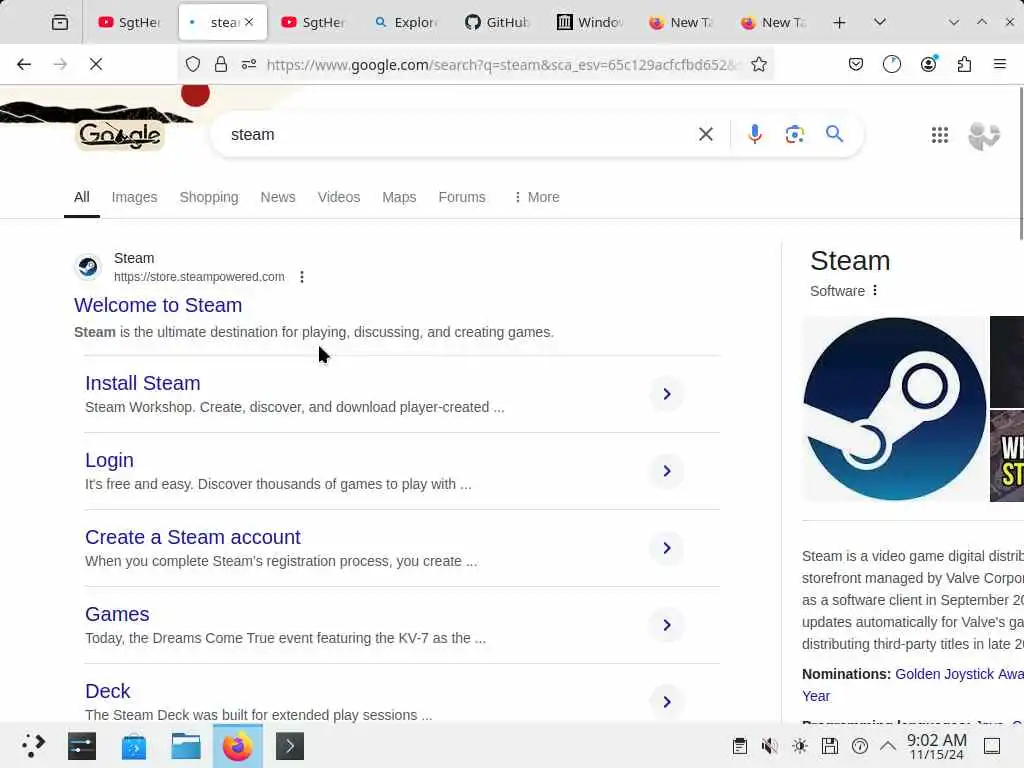This screenshot has height=768, width=1024.
Task: Show desktop button in taskbar
Action: (x=991, y=746)
